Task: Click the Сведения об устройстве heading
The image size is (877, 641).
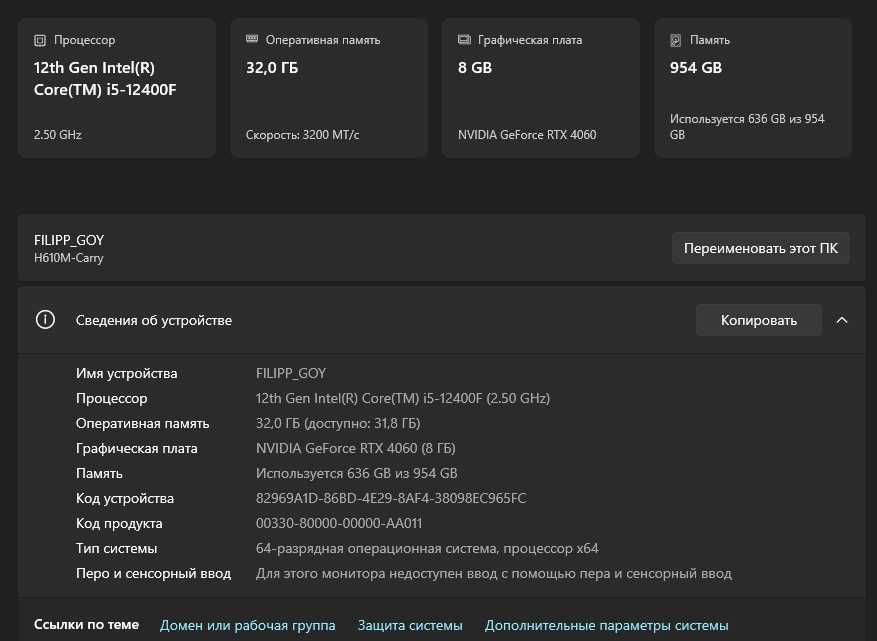Action: pyautogui.click(x=154, y=320)
